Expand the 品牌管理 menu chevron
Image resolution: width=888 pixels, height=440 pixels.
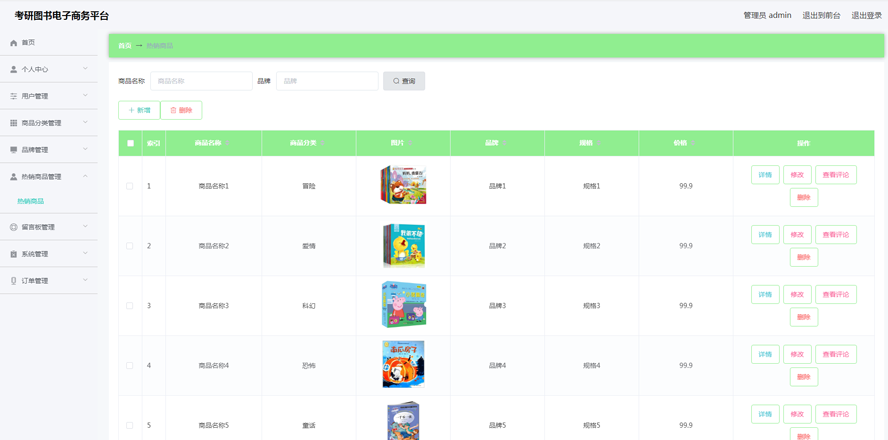click(85, 149)
